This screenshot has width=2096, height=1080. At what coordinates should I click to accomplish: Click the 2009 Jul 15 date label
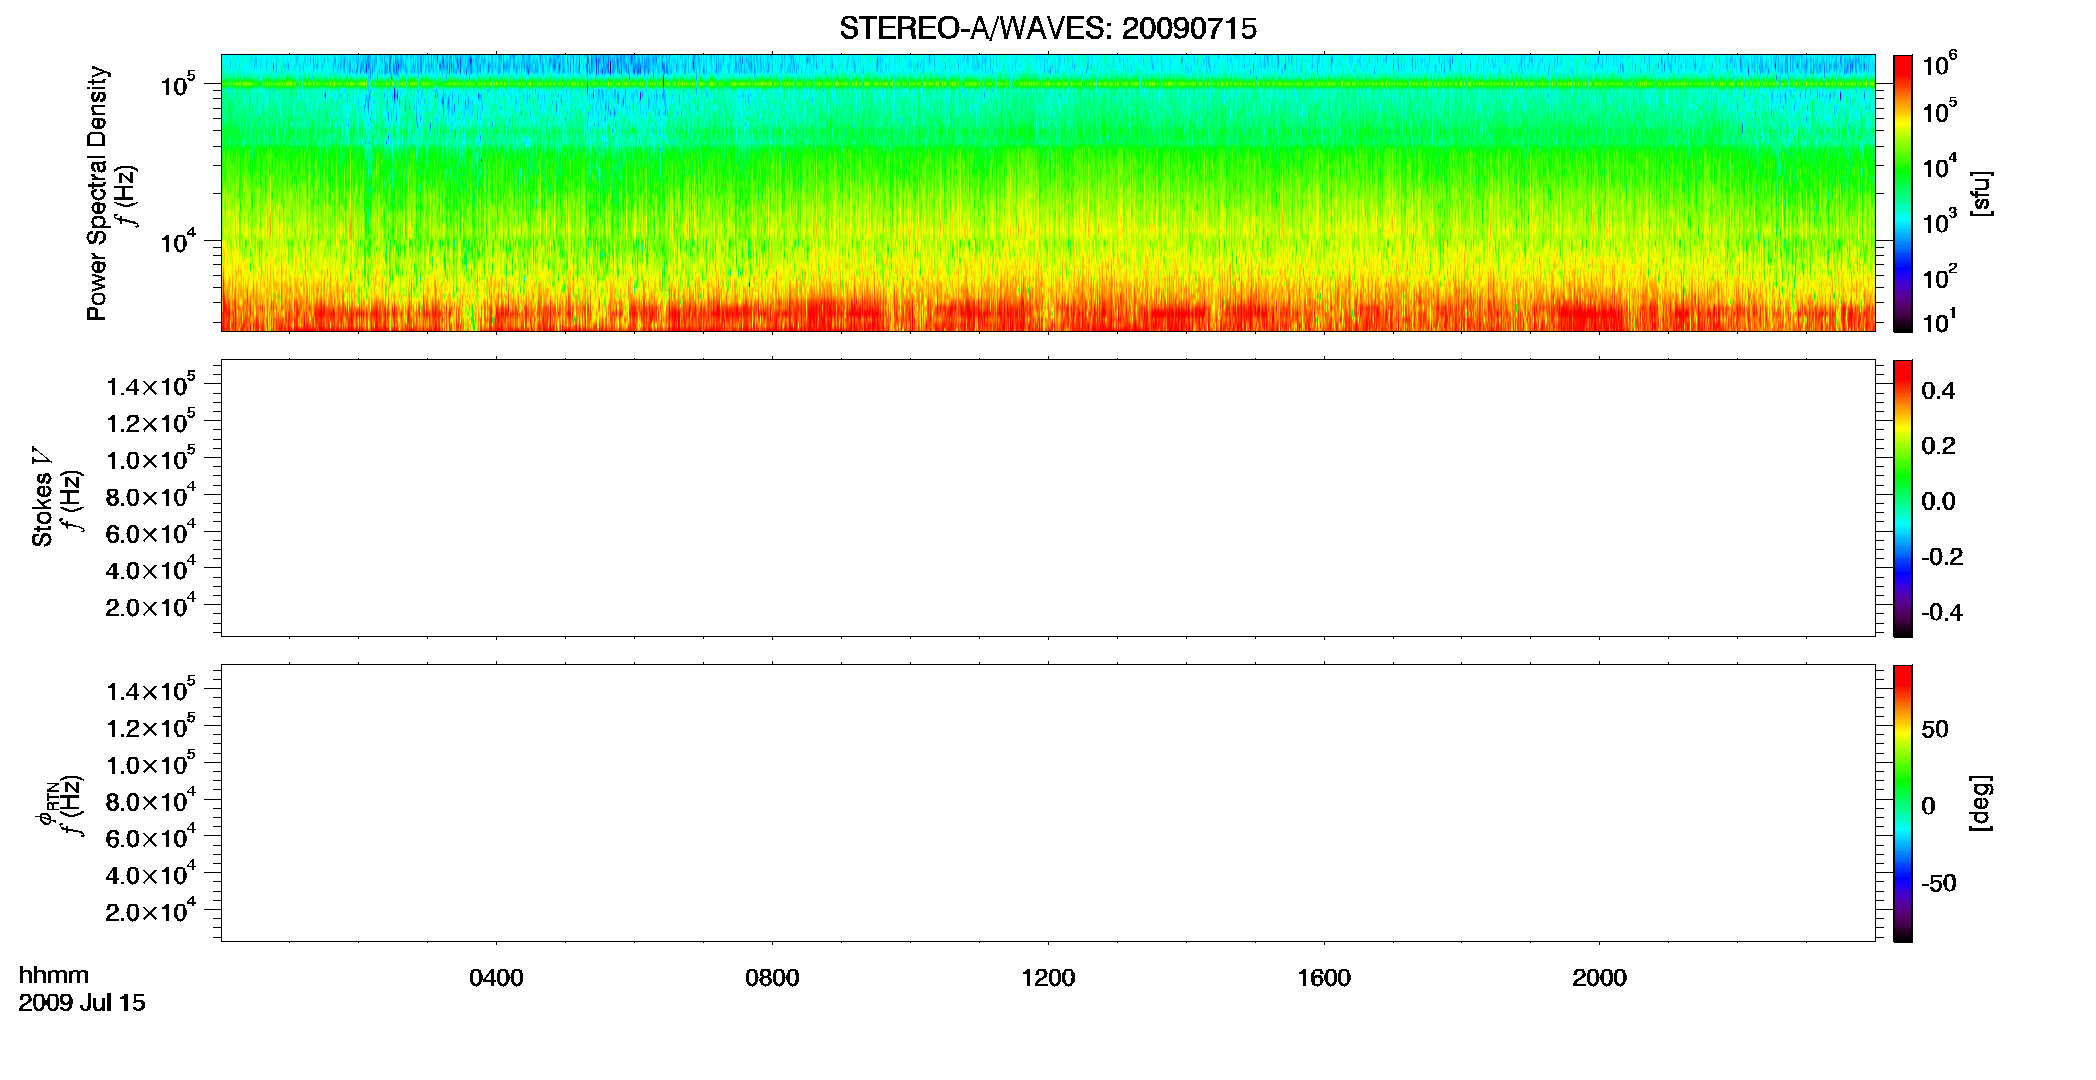(x=82, y=1003)
